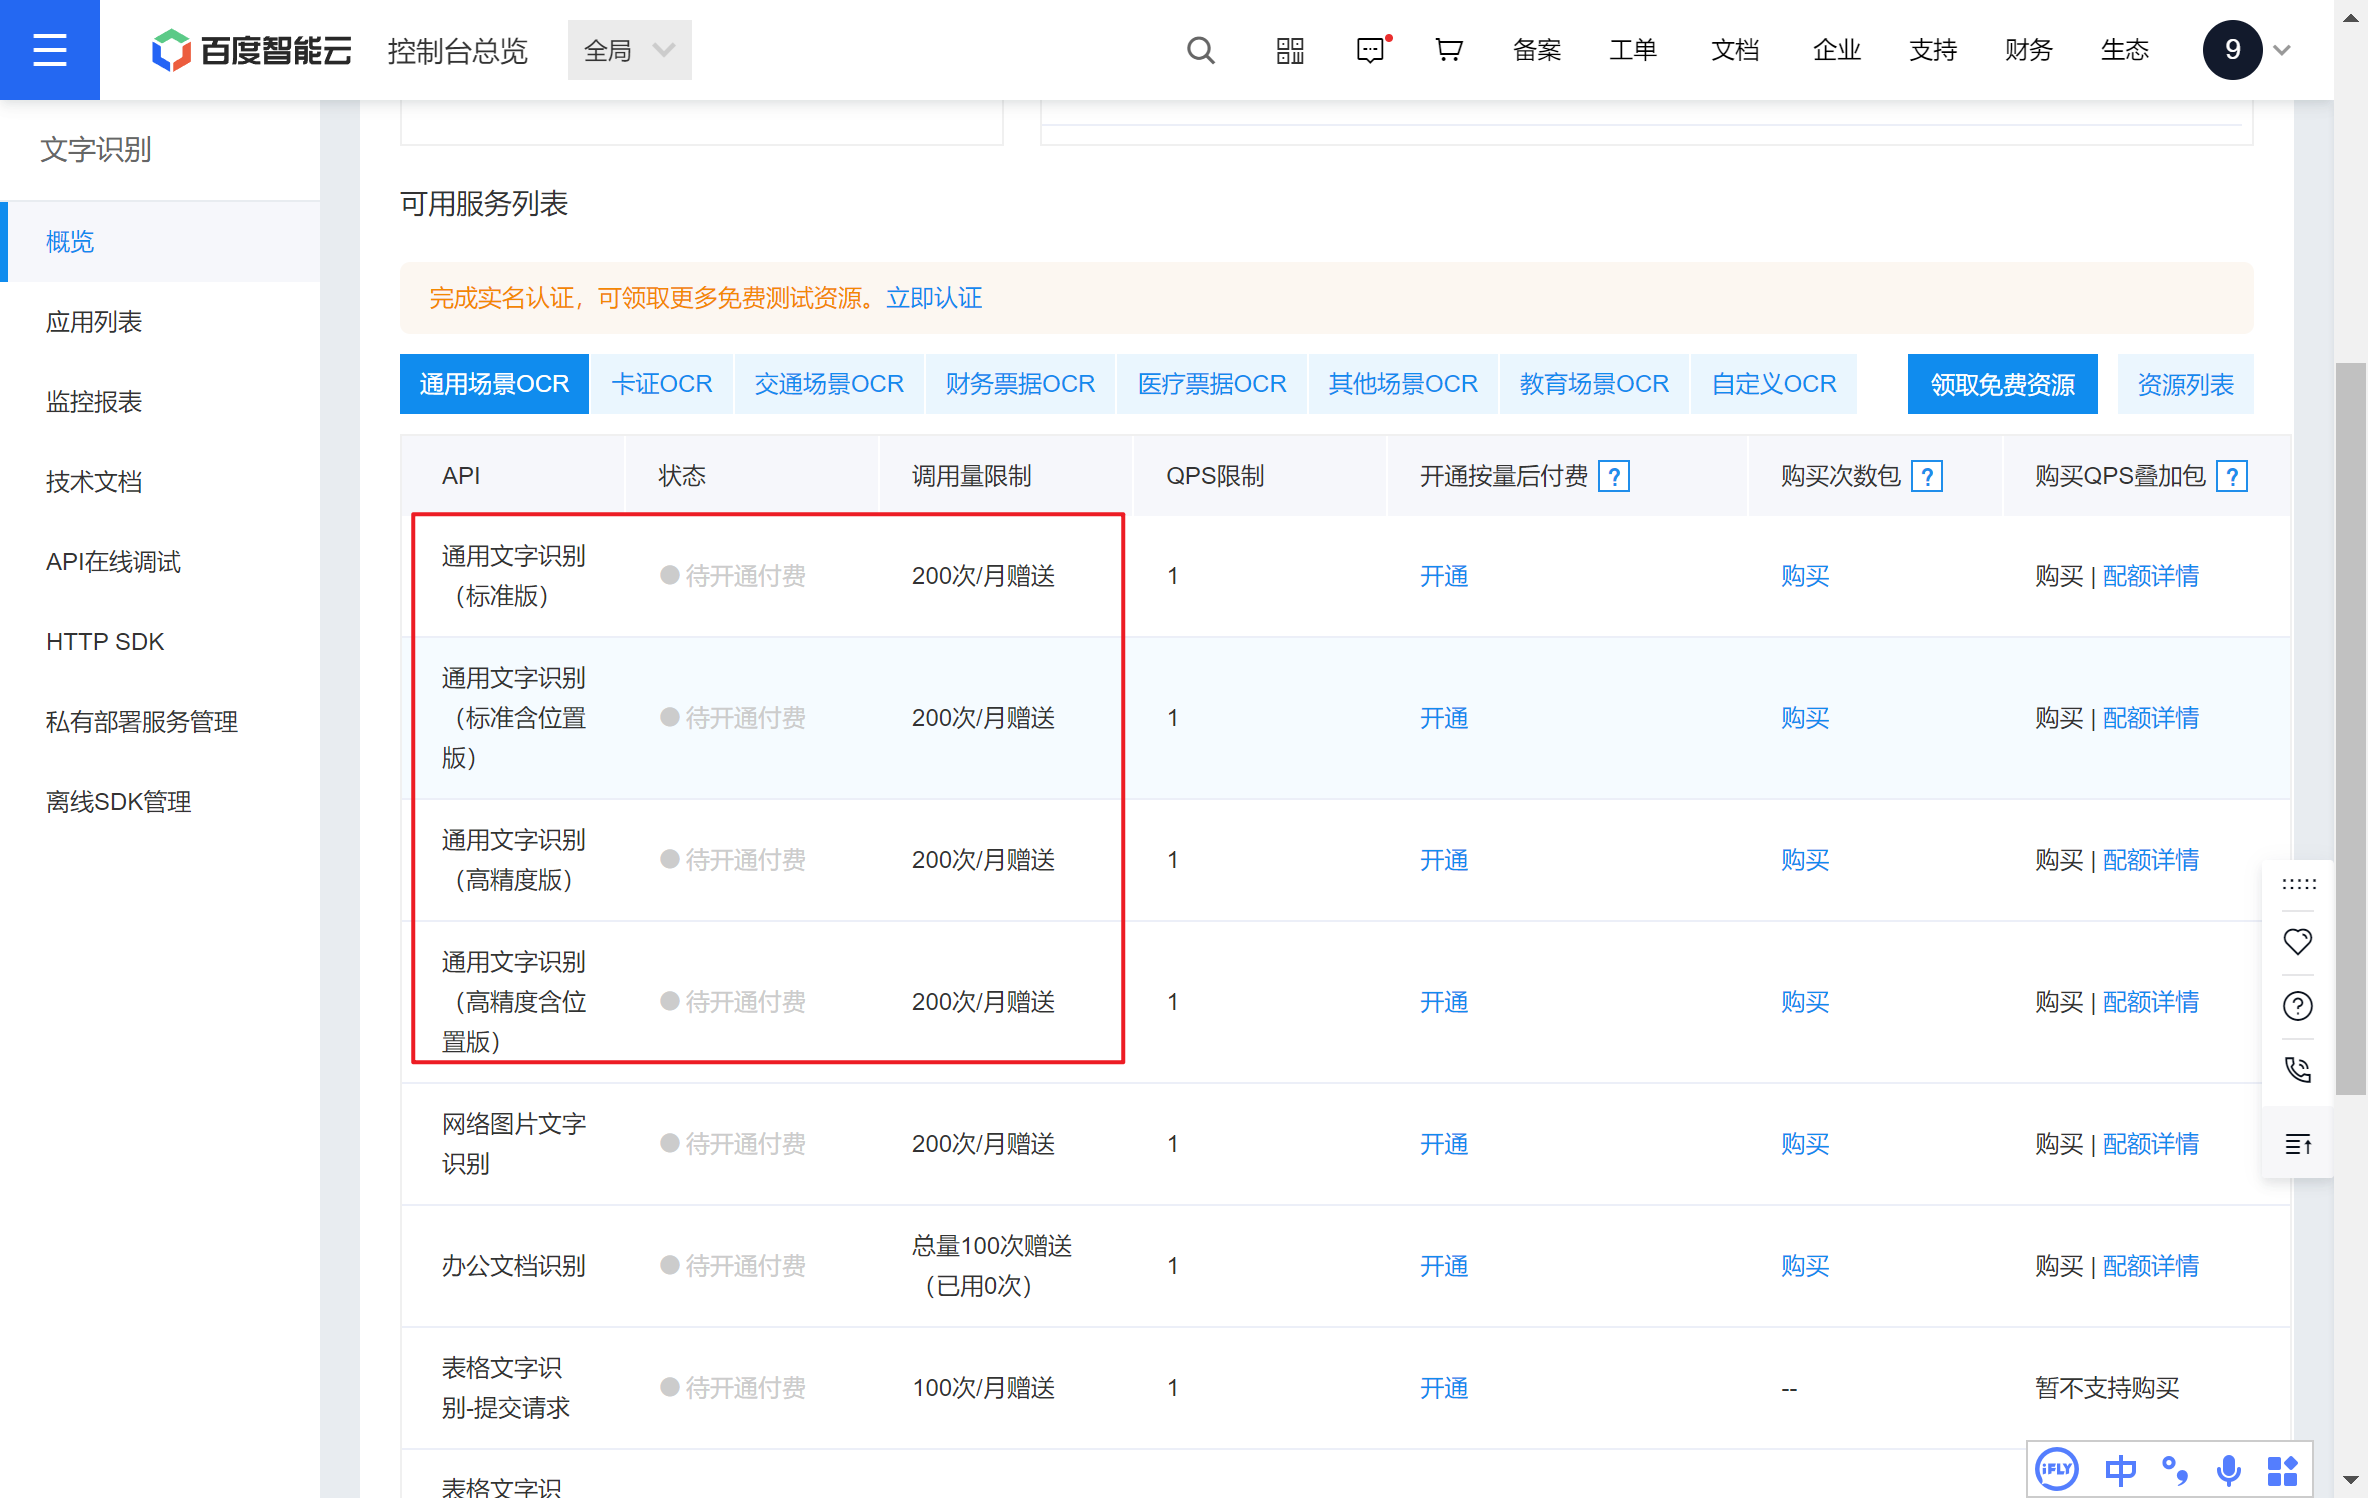Click the floating phone contact icon
Image resolution: width=2368 pixels, height=1498 pixels.
point(2298,1070)
